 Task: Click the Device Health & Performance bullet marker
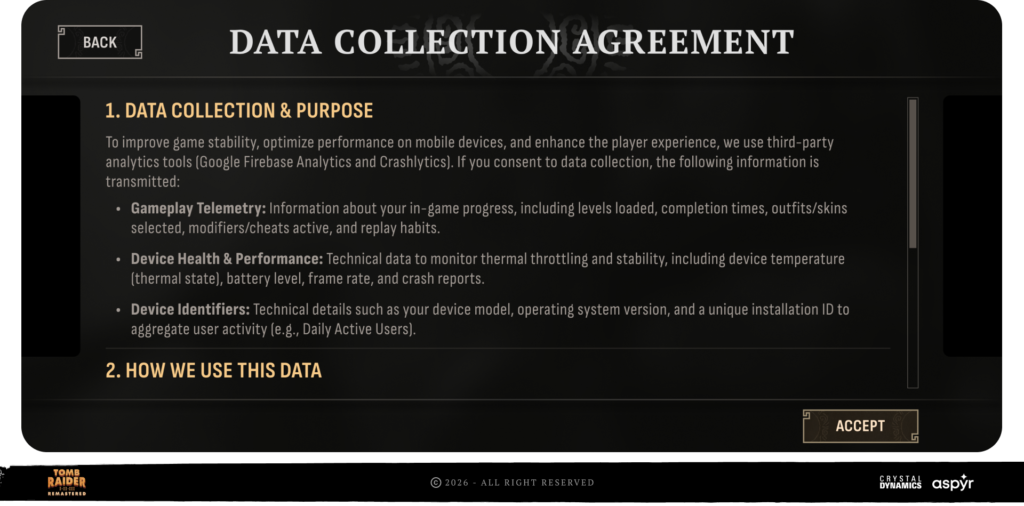coord(118,259)
